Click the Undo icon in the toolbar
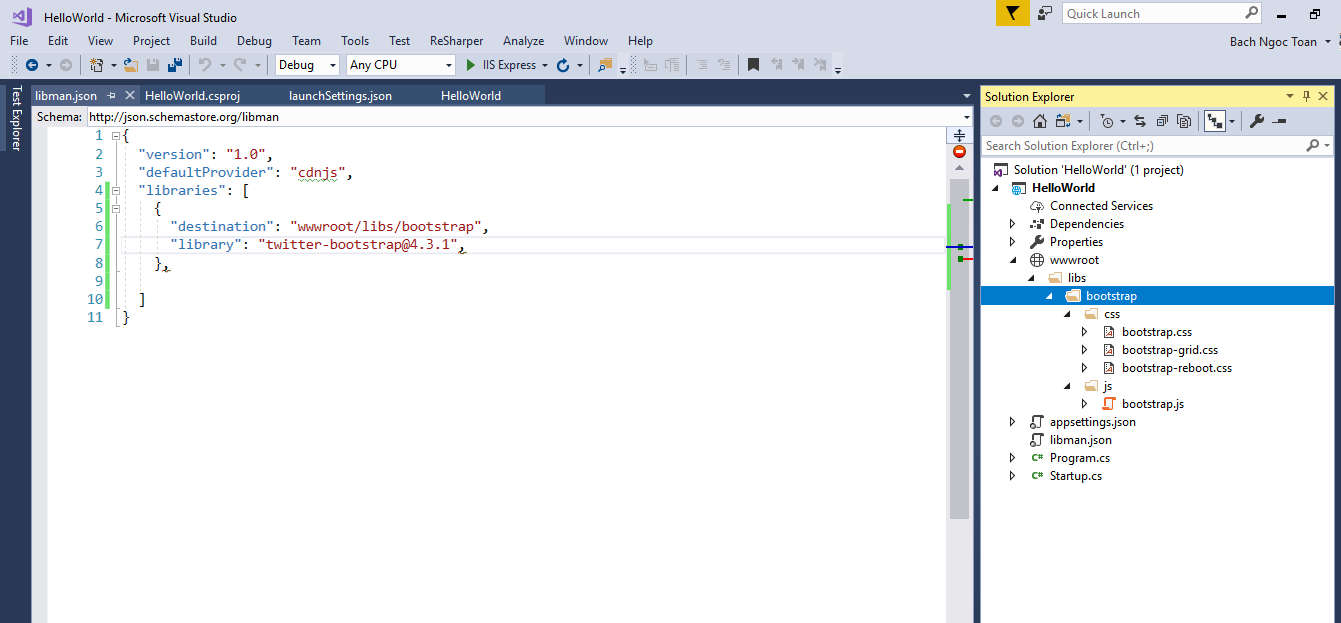 tap(203, 64)
